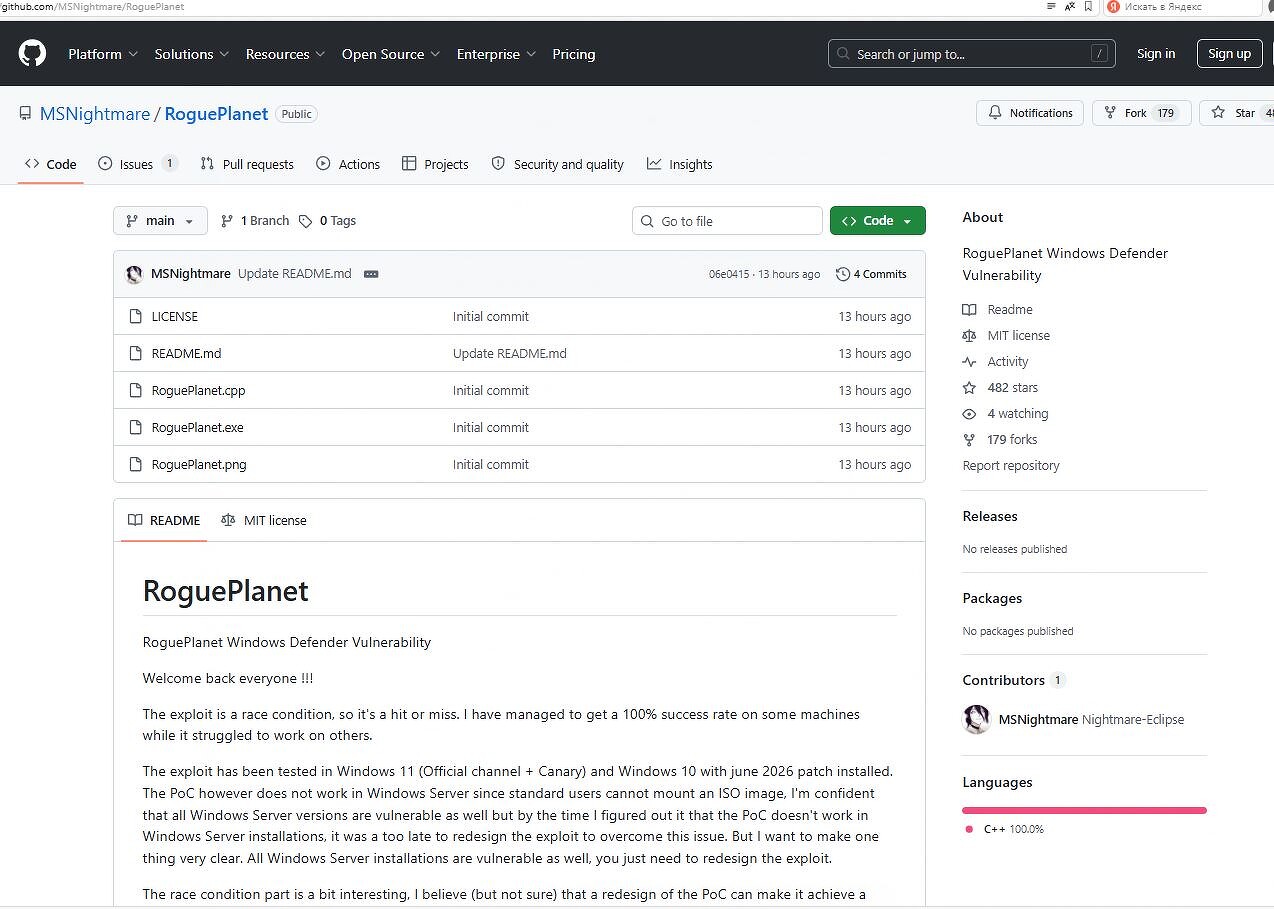
Task: Click the file icon next to RoguePlanet.exe
Action: pos(136,427)
